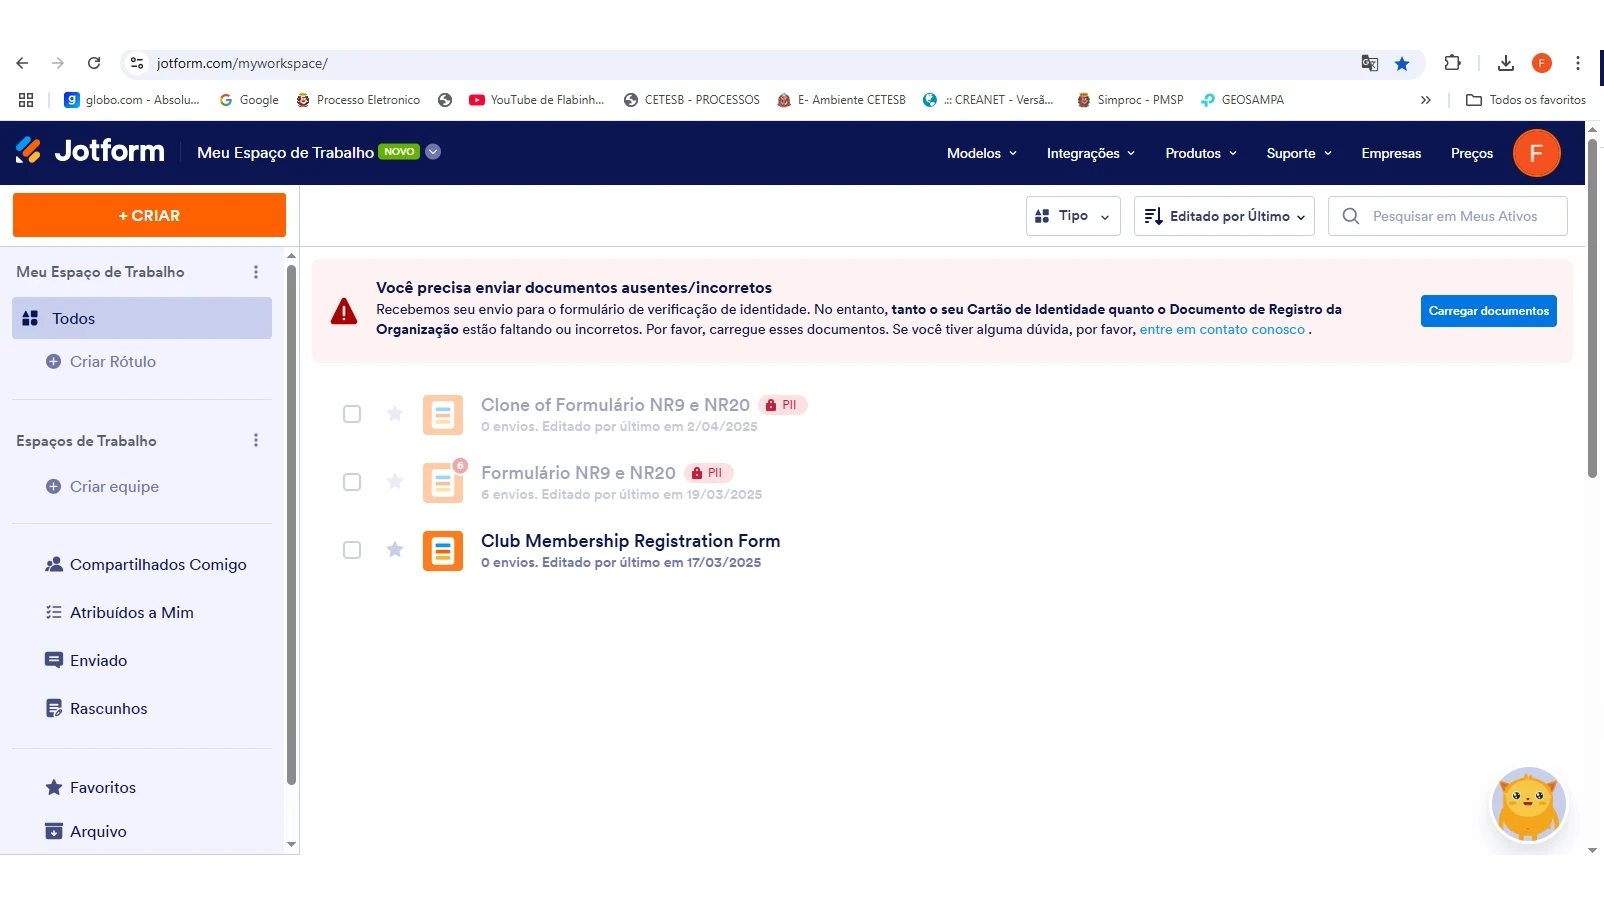The image size is (1604, 908).
Task: Star the Formulário NR9 e NR20 form
Action: point(395,482)
